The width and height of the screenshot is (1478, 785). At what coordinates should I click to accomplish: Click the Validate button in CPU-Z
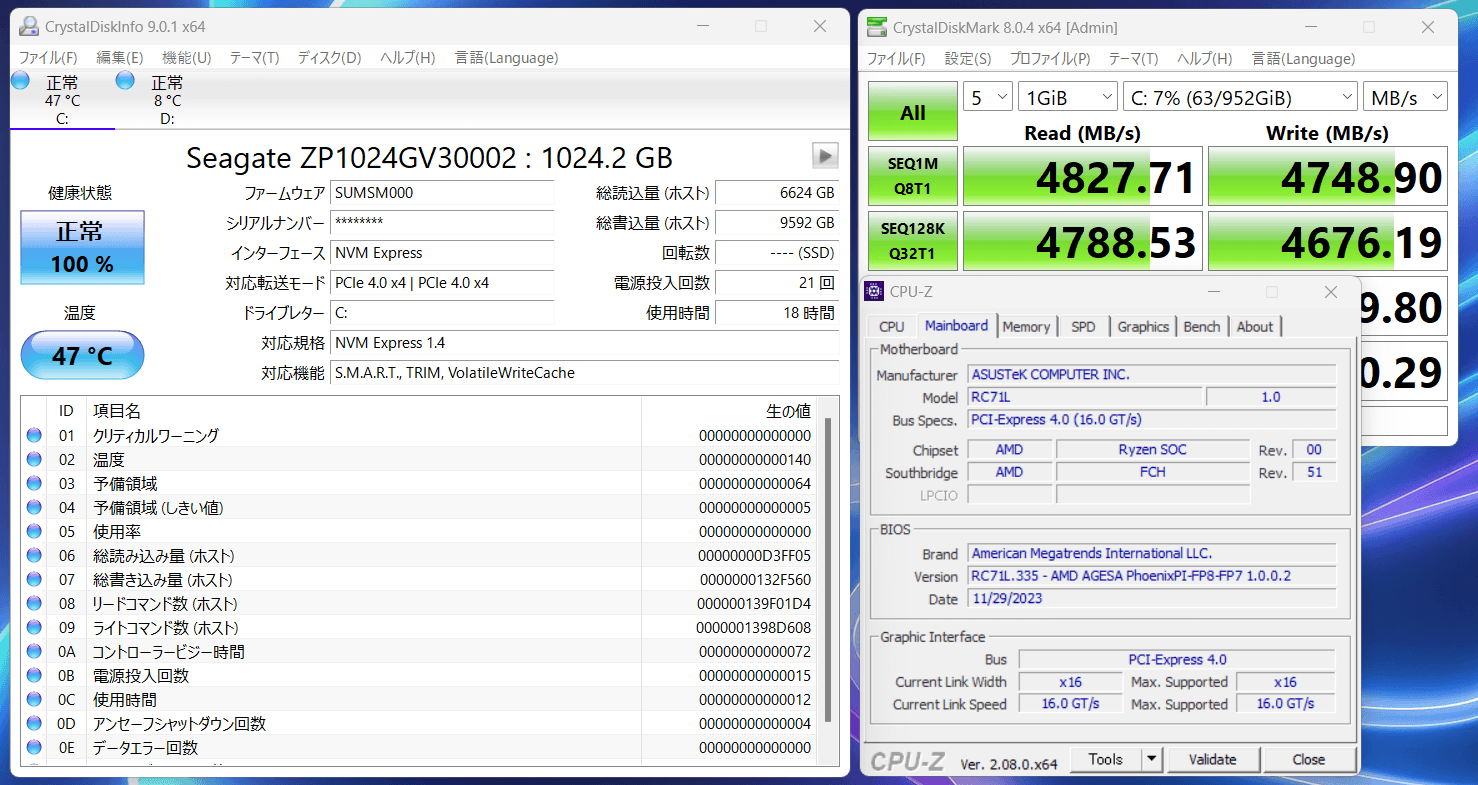(1213, 759)
